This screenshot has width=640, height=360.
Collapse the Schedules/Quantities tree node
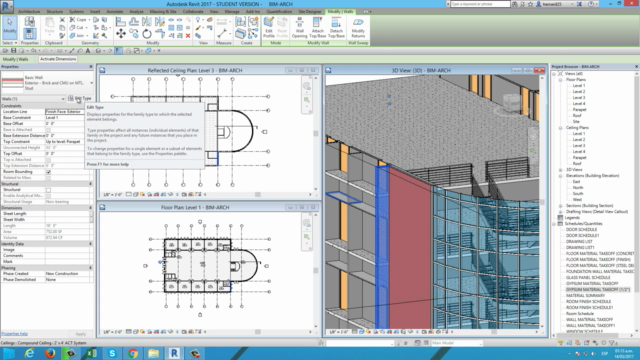click(554, 224)
